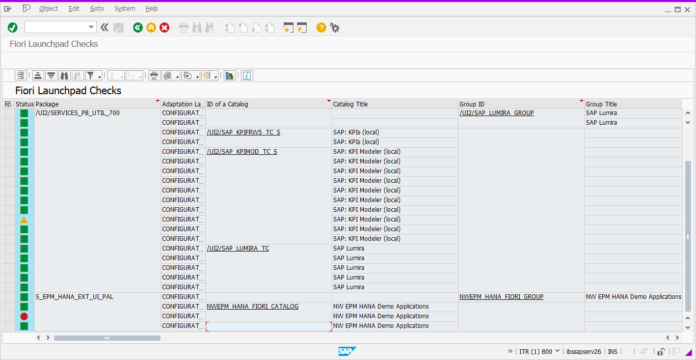
Task: Click the Display Graphic chart icon
Action: pyautogui.click(x=229, y=75)
